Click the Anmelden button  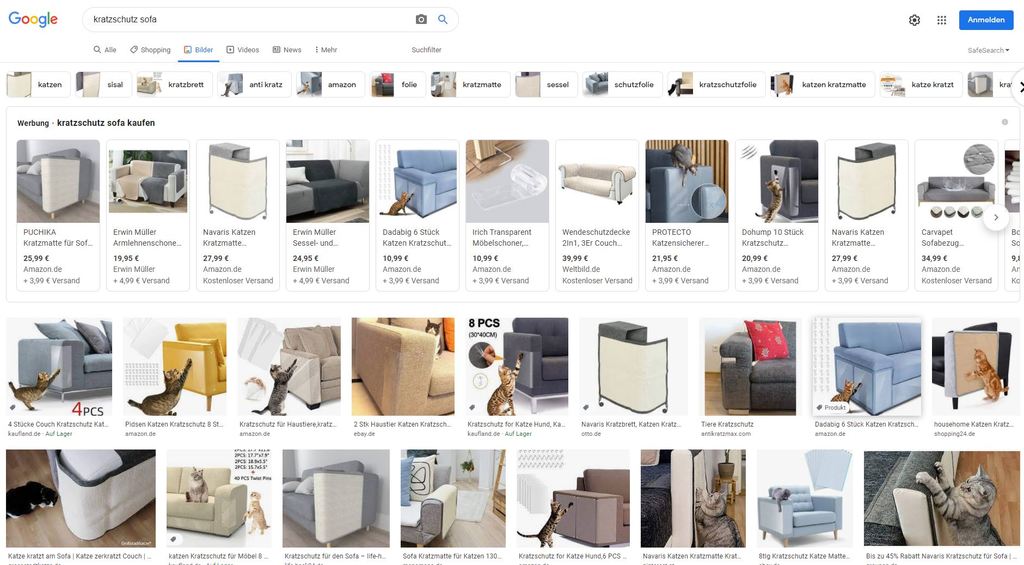(x=985, y=20)
